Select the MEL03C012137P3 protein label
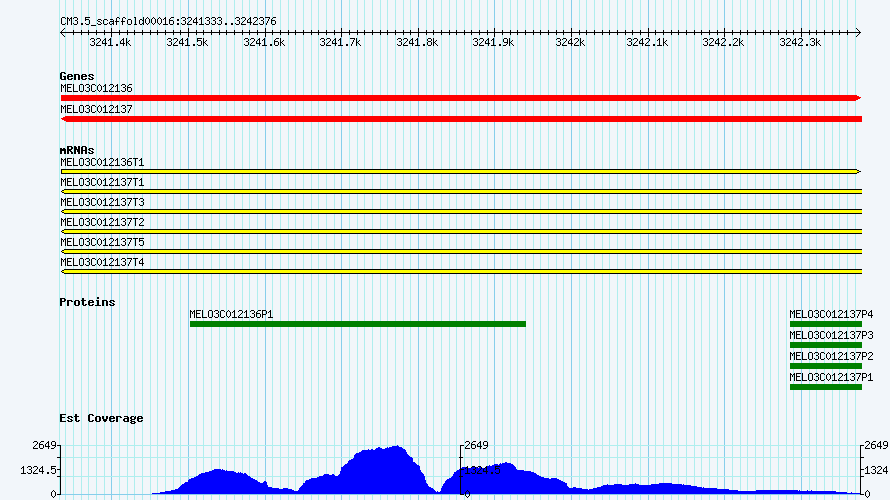 click(831, 335)
